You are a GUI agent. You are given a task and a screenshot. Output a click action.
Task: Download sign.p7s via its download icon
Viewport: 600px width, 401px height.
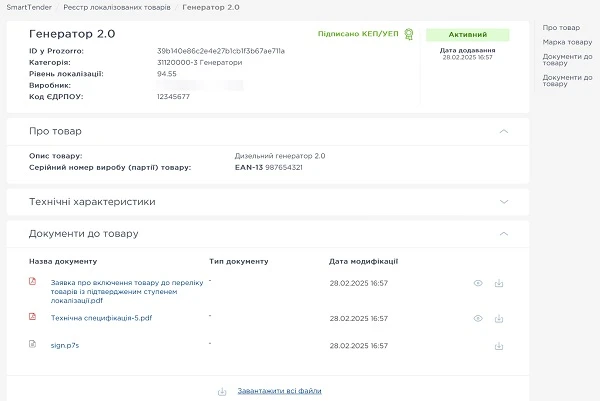[498, 345]
